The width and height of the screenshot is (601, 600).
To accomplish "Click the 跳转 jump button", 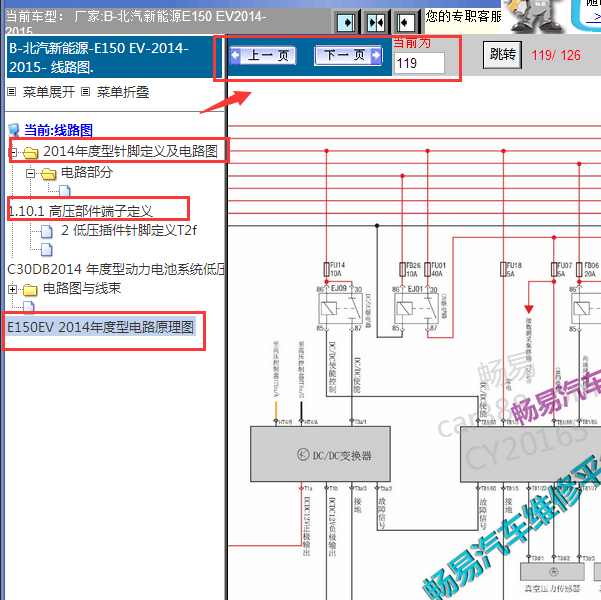I will click(502, 55).
